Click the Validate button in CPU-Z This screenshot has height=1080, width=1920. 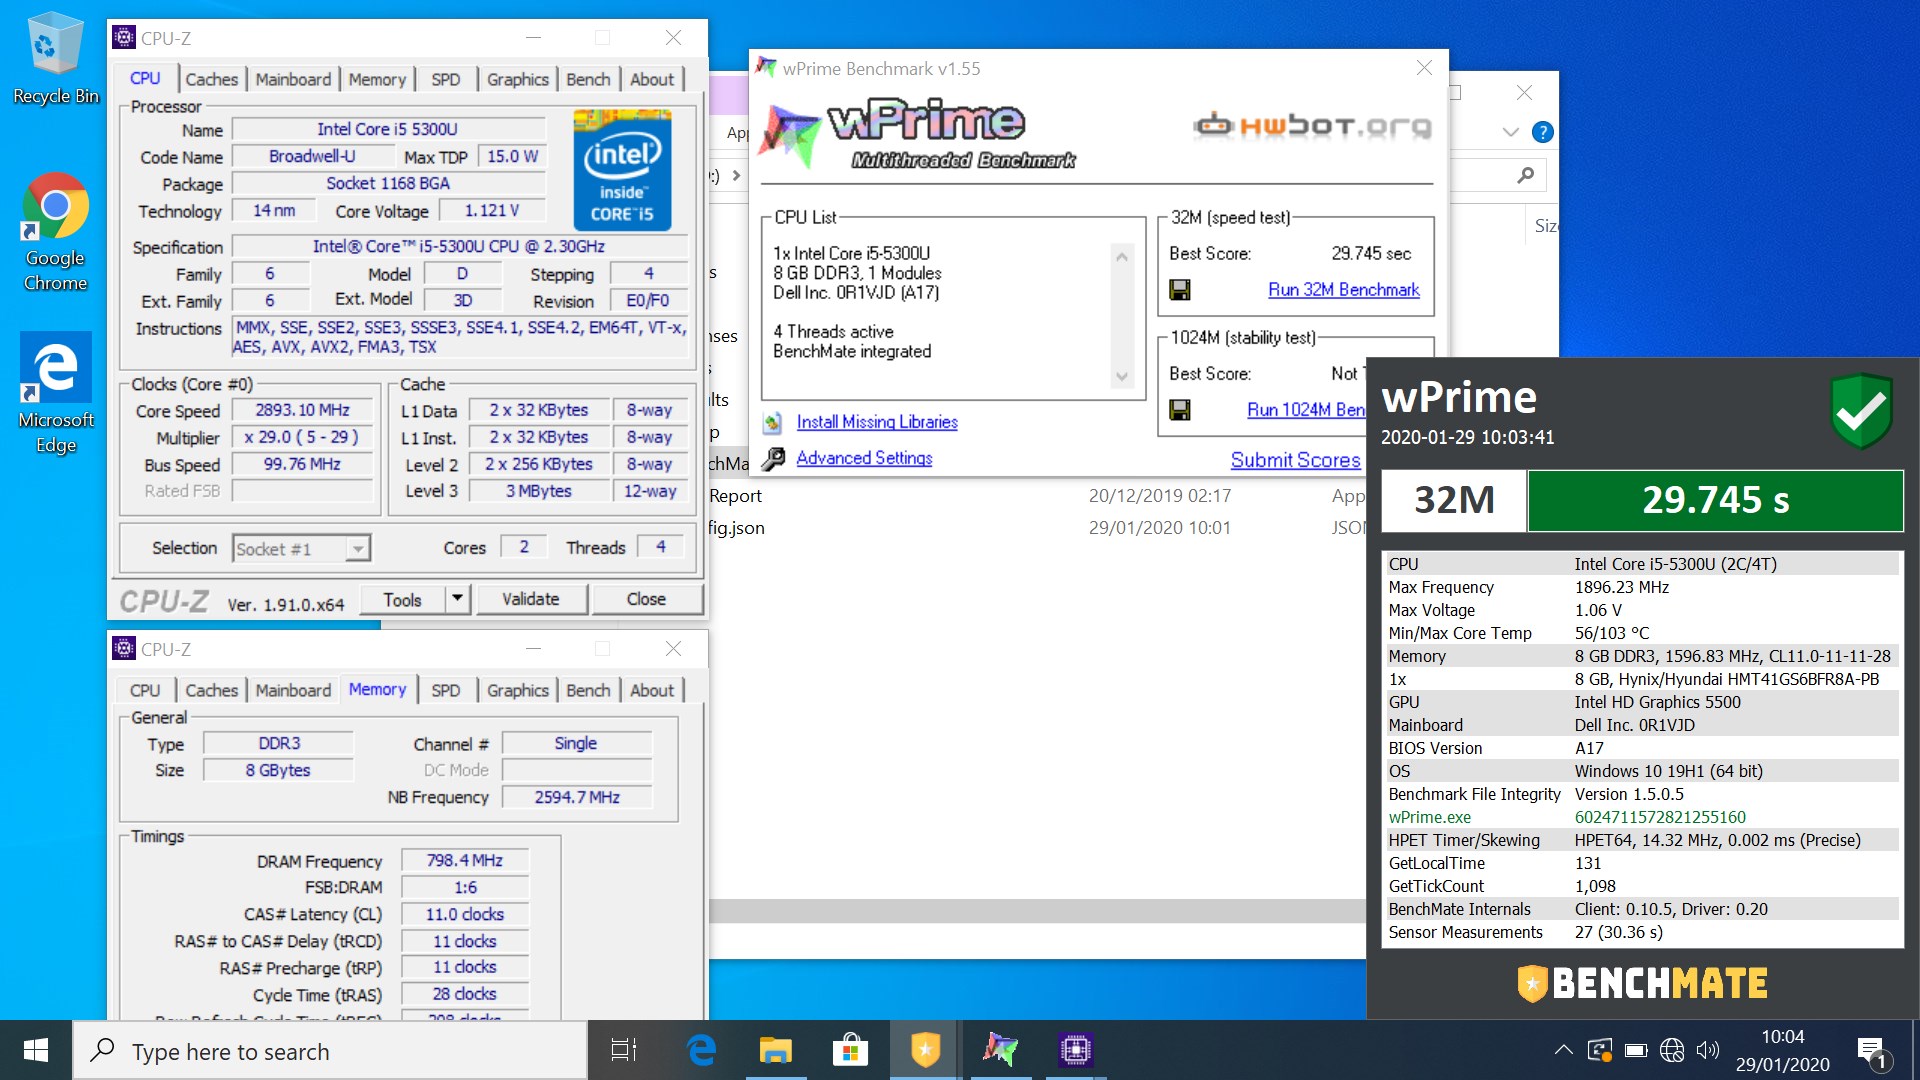[x=530, y=599]
